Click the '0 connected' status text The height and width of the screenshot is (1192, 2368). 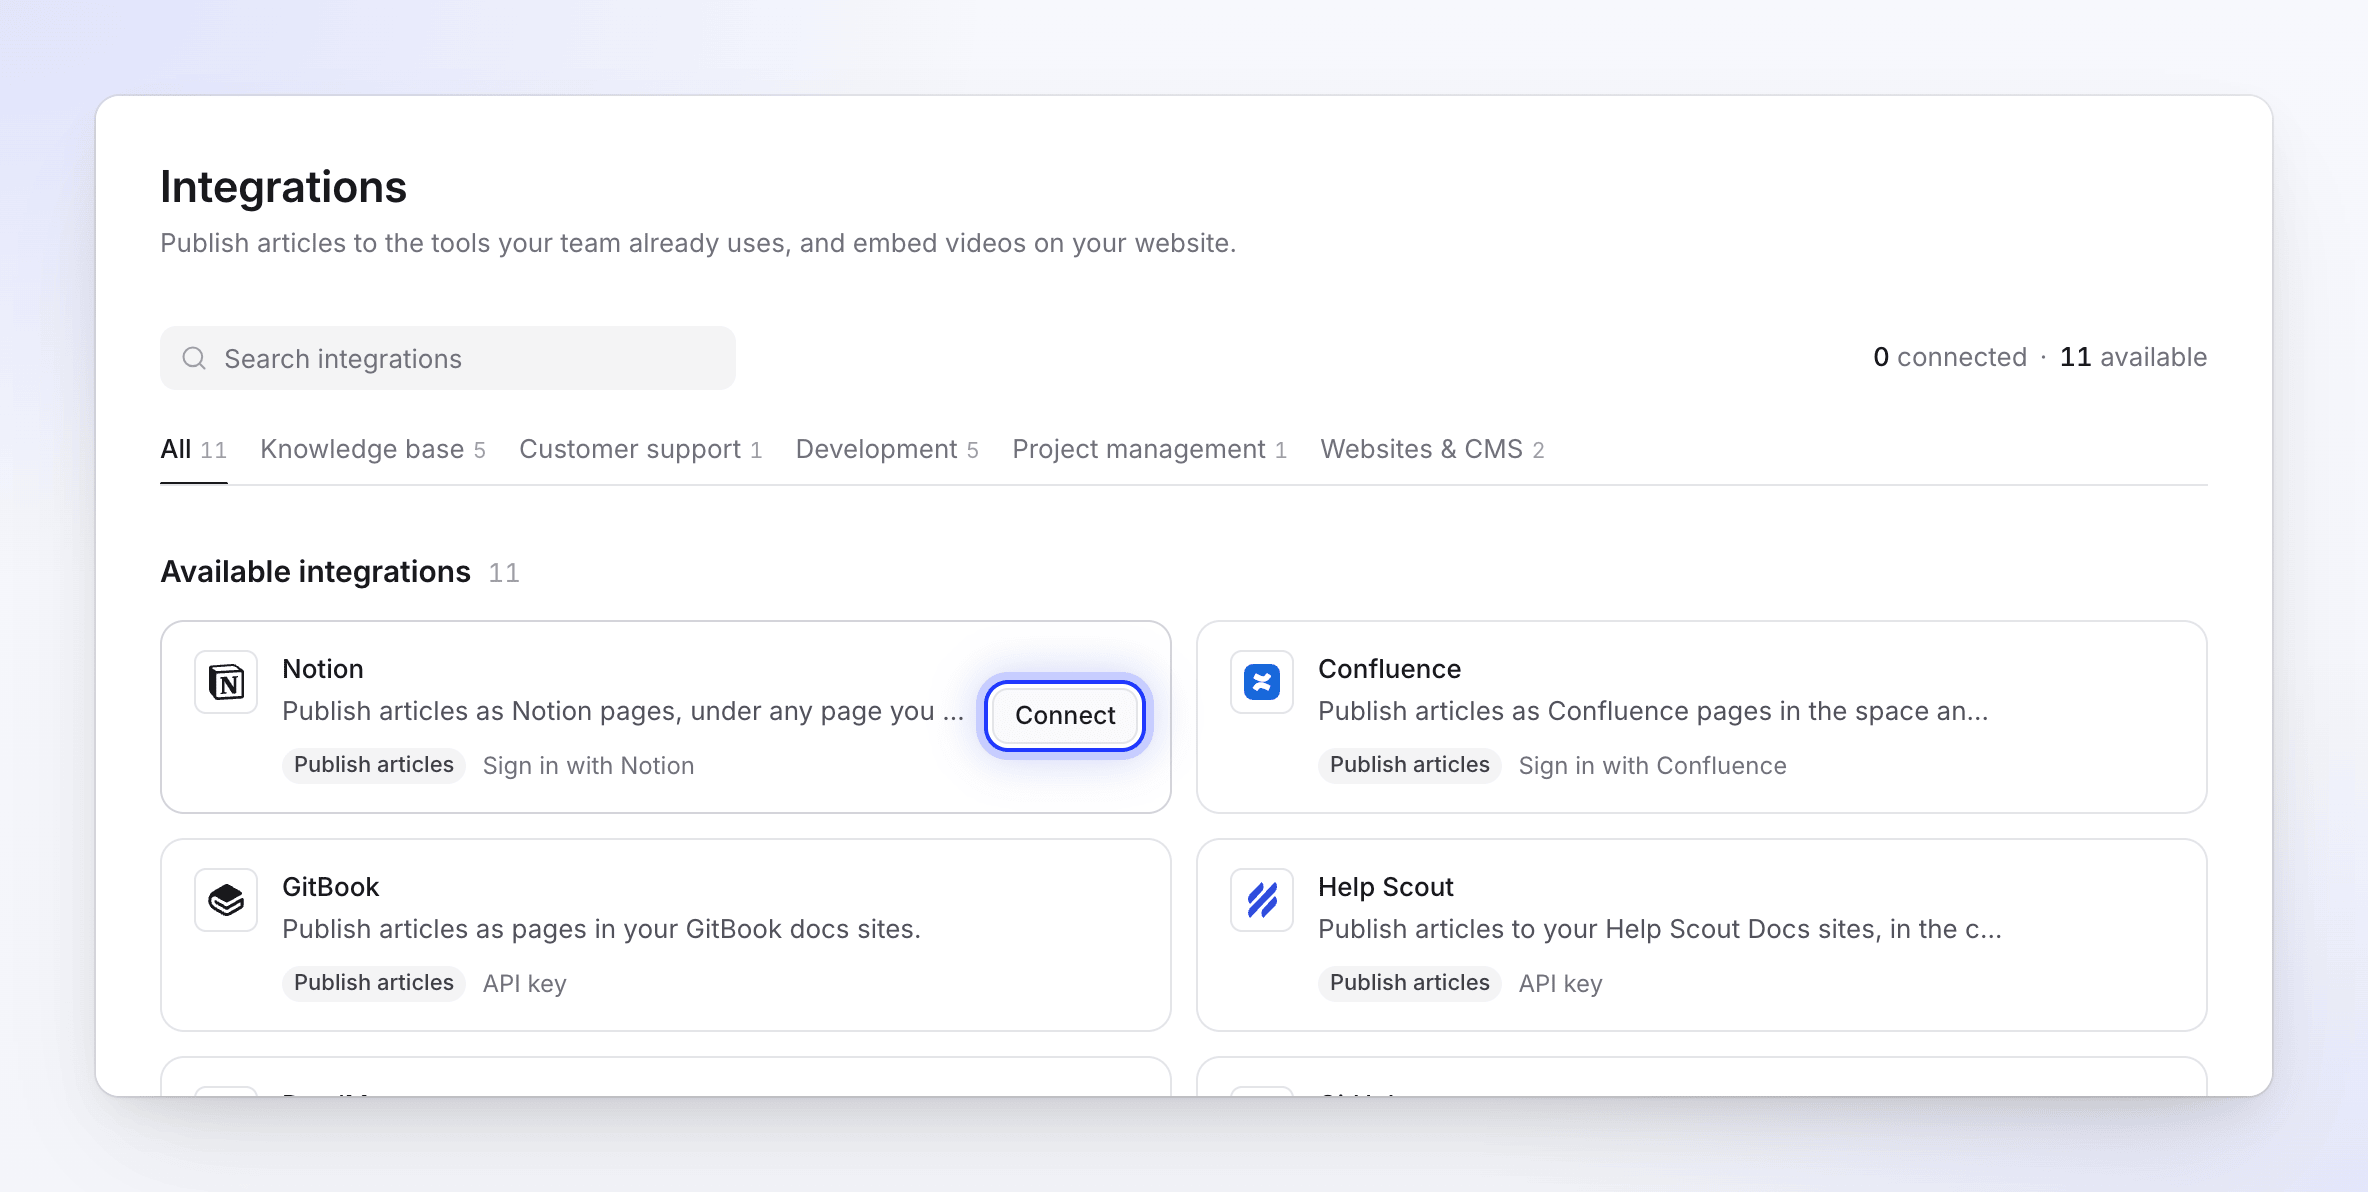tap(1950, 357)
